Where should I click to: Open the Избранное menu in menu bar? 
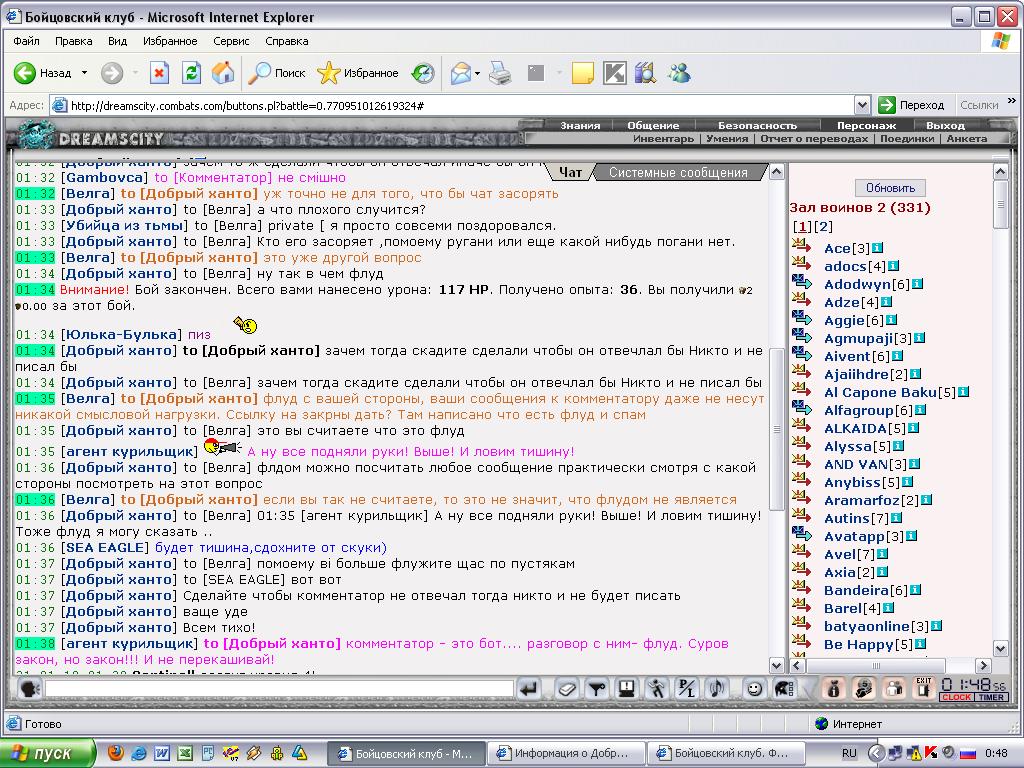point(170,41)
